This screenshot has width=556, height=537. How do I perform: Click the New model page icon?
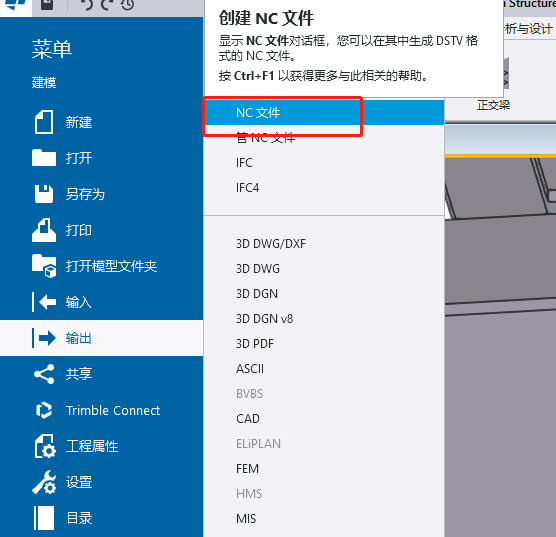[x=44, y=122]
